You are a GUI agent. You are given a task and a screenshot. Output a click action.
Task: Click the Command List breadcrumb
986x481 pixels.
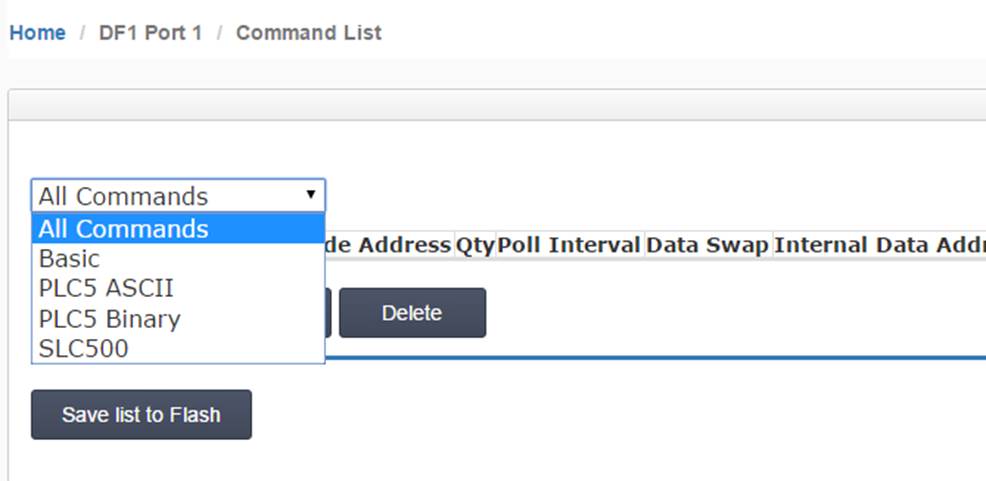coord(309,33)
